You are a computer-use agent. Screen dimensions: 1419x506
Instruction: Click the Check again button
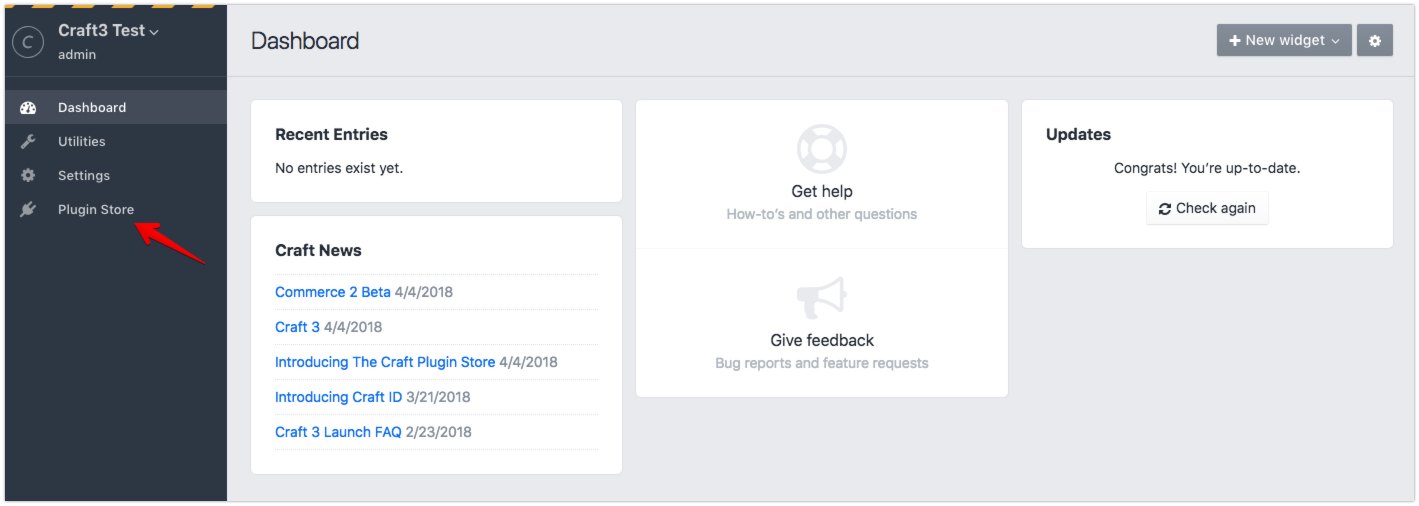pyautogui.click(x=1207, y=208)
